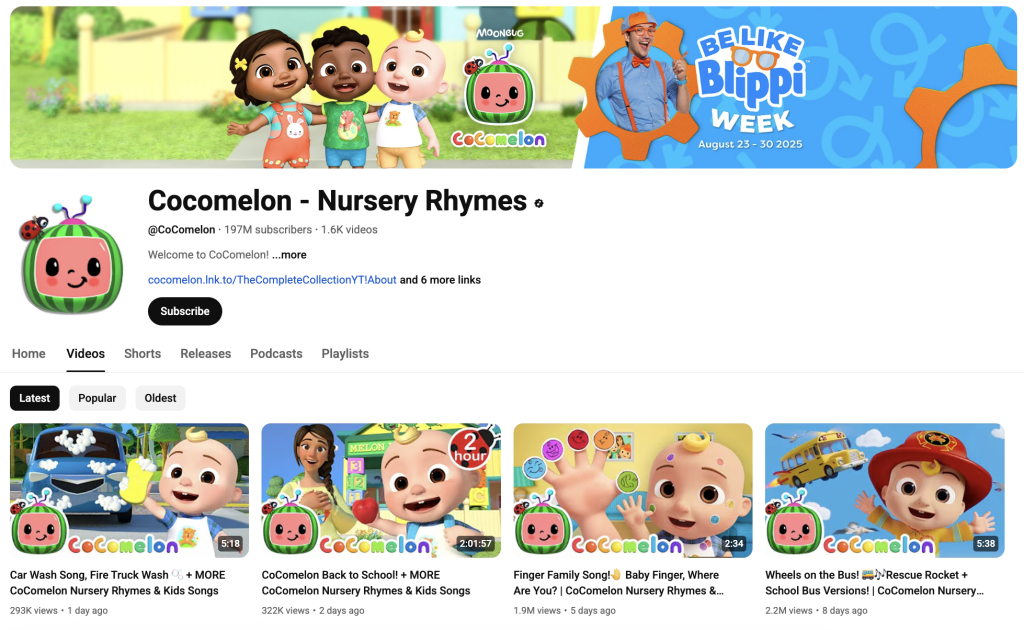Screen dimensions: 1024x630
Task: Open the Car Wash Song video thumbnail
Action: click(x=129, y=490)
